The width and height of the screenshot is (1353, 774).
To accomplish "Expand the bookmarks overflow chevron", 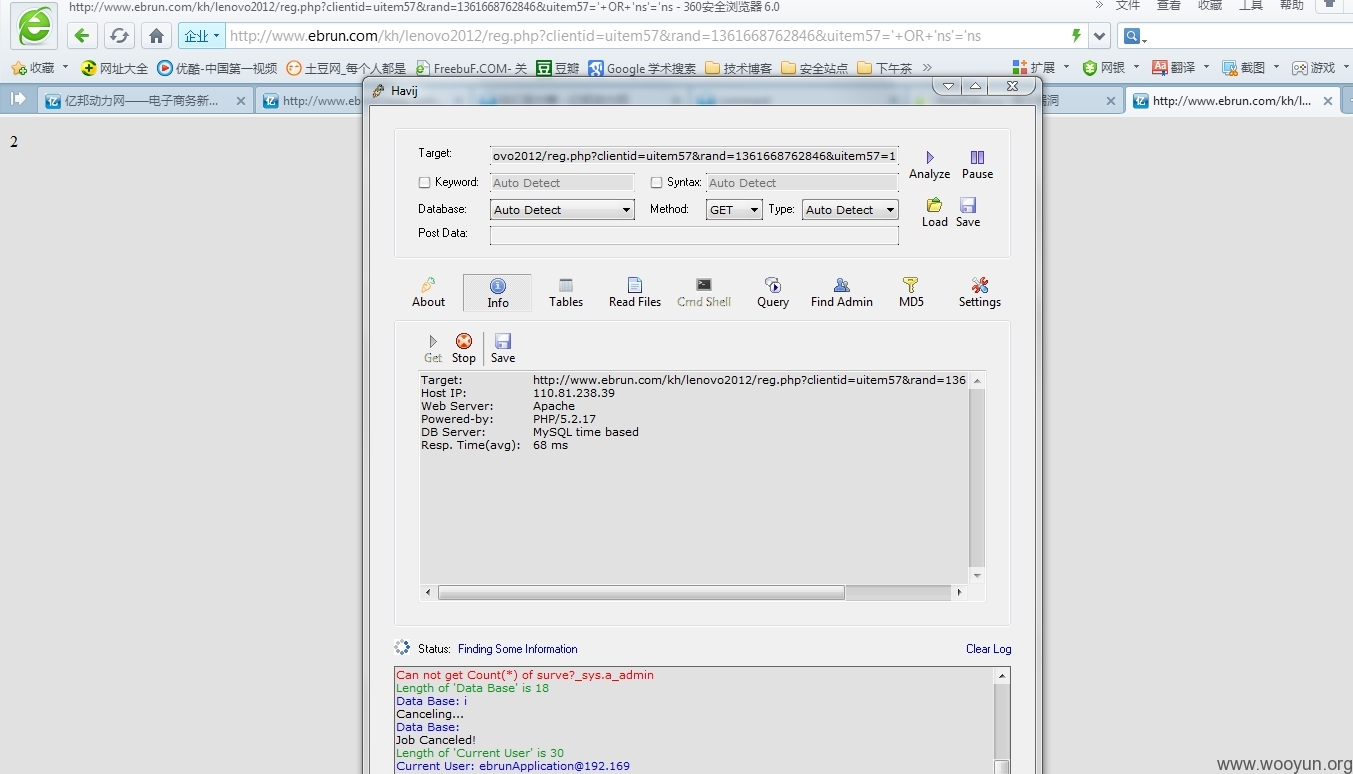I will [927, 67].
